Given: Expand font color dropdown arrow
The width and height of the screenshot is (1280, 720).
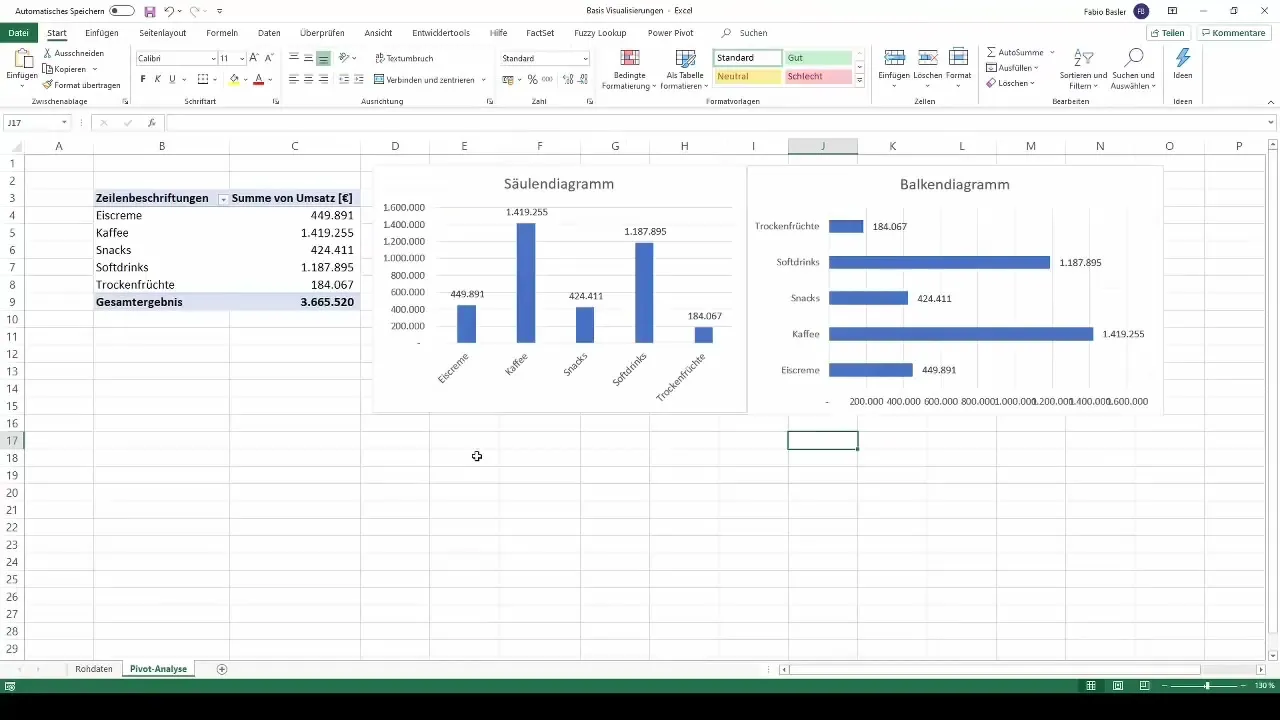Looking at the screenshot, I should pyautogui.click(x=270, y=79).
